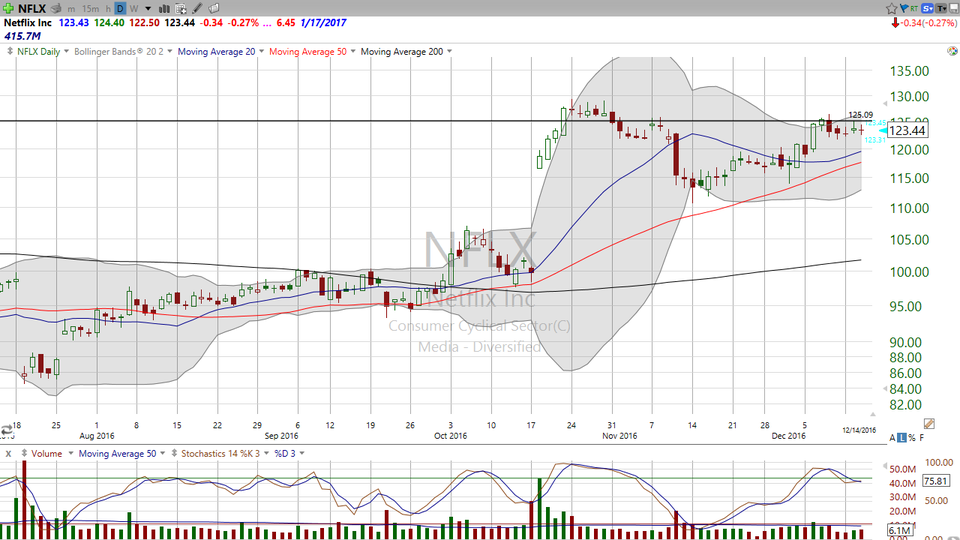960x540 pixels.
Task: Toggle the favorite star icon
Action: (891, 9)
